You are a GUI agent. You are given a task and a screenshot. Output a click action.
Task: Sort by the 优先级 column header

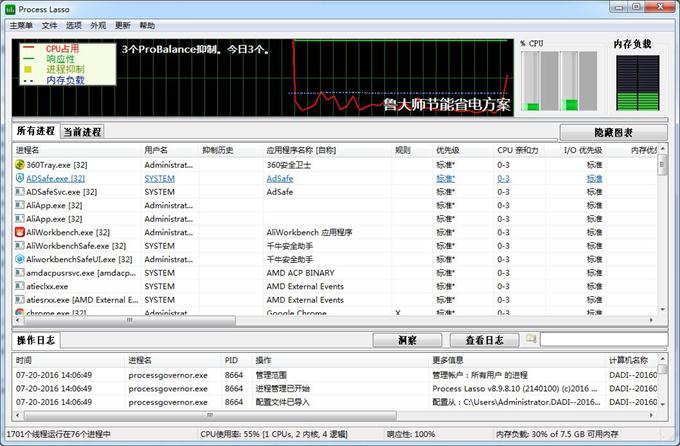click(x=447, y=150)
